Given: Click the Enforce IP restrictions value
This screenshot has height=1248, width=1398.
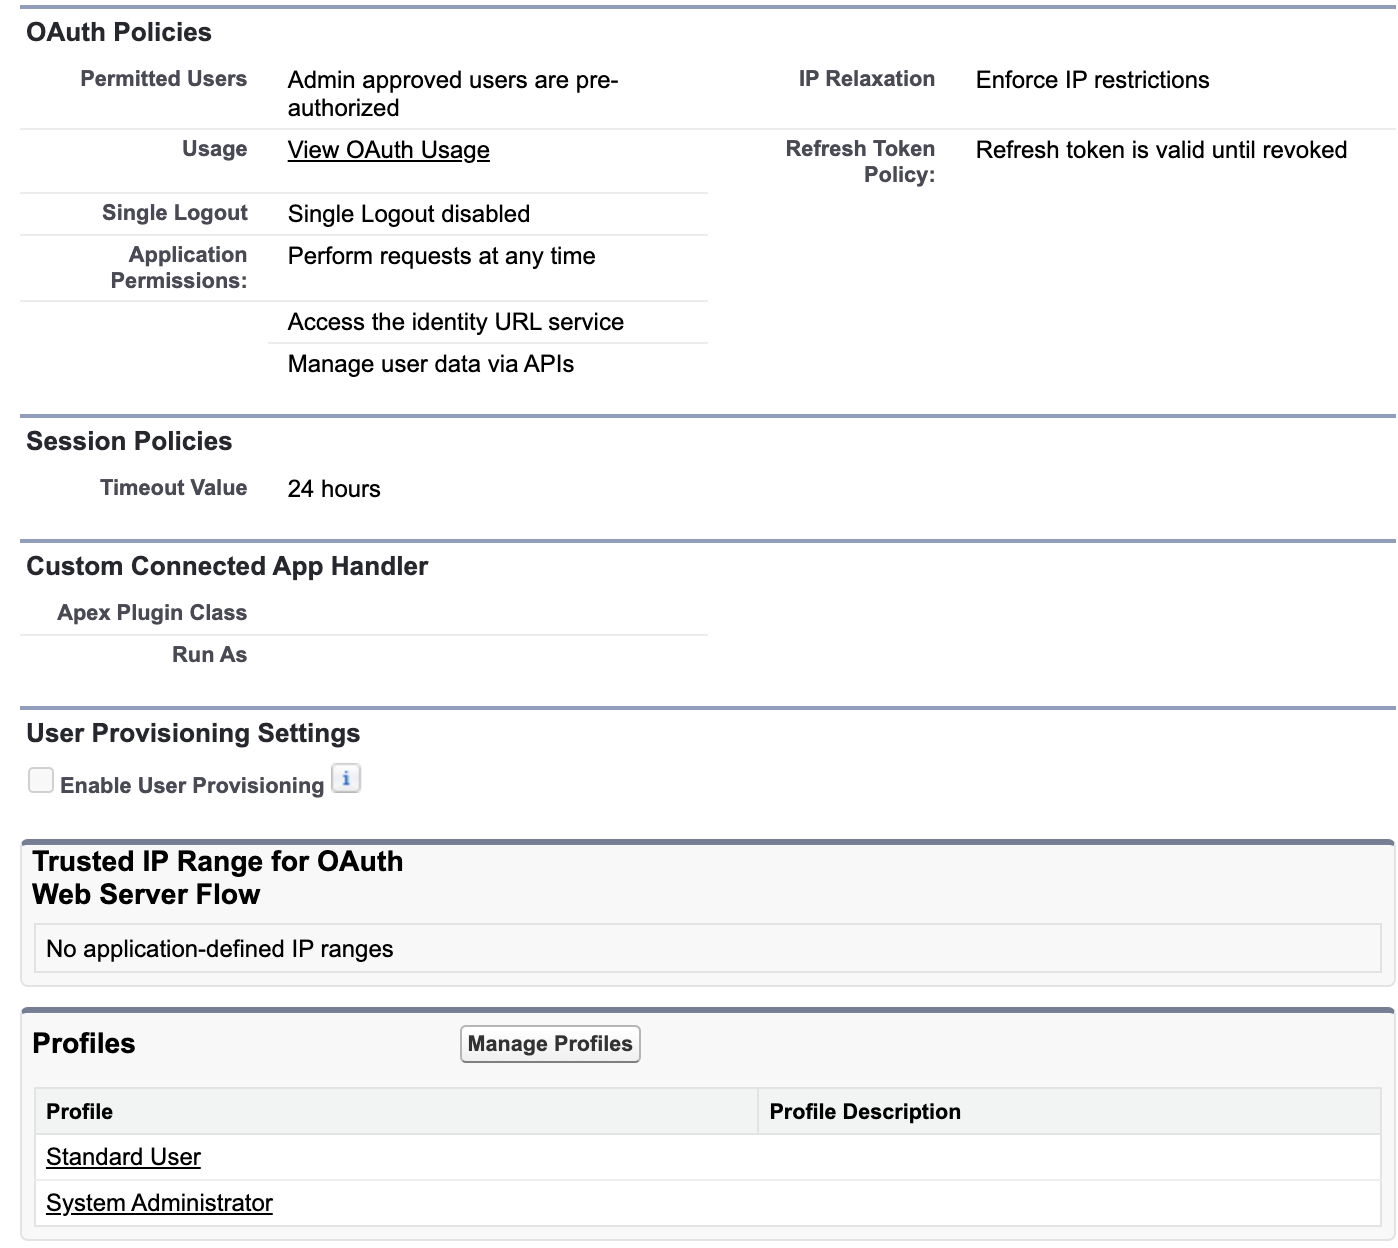Looking at the screenshot, I should click(x=1092, y=80).
